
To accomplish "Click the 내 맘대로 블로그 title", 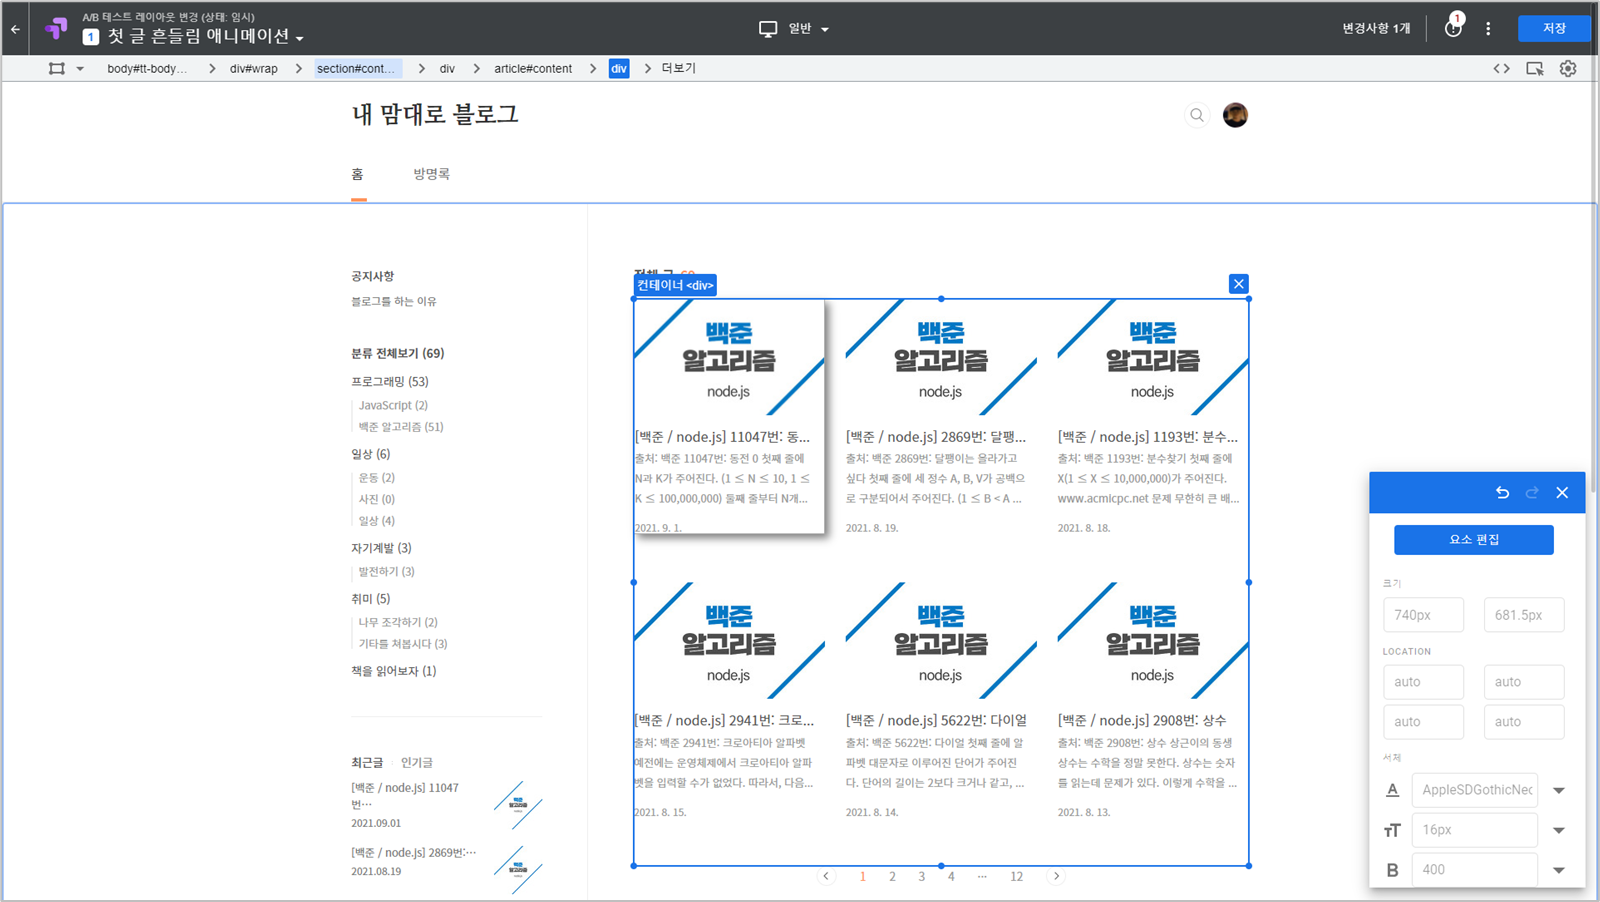I will click(x=435, y=114).
